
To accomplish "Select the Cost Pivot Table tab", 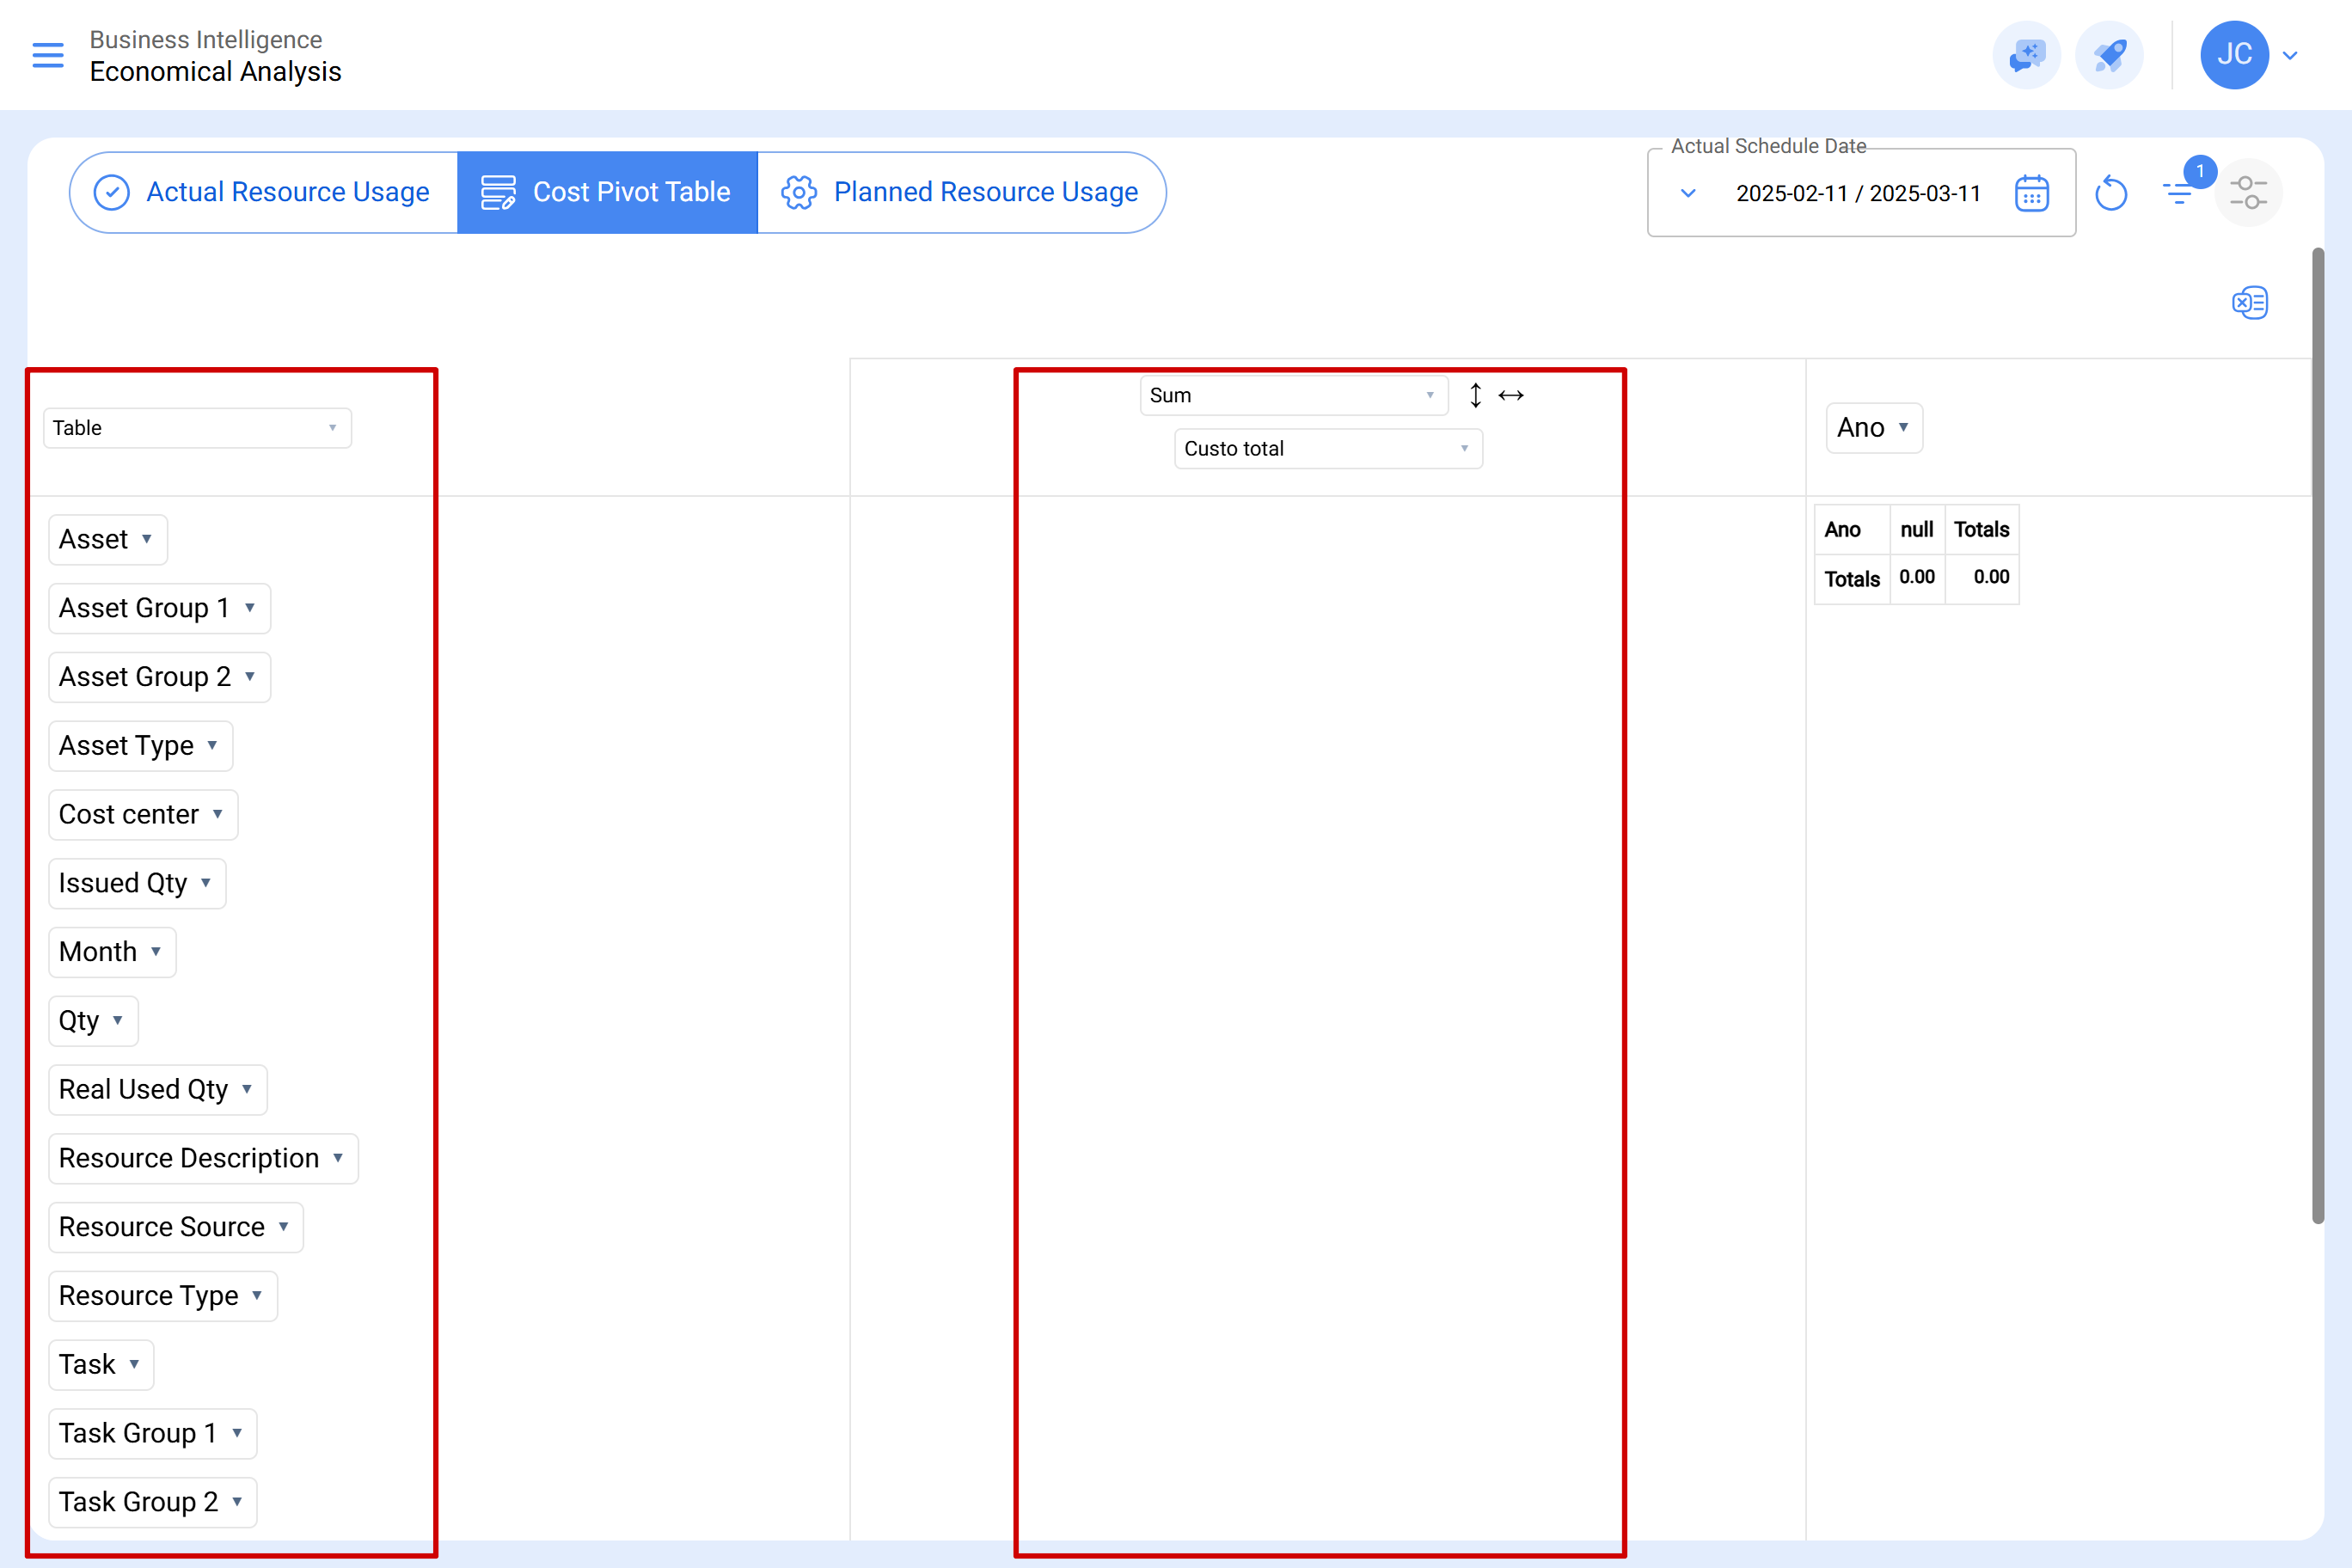I will (x=607, y=192).
